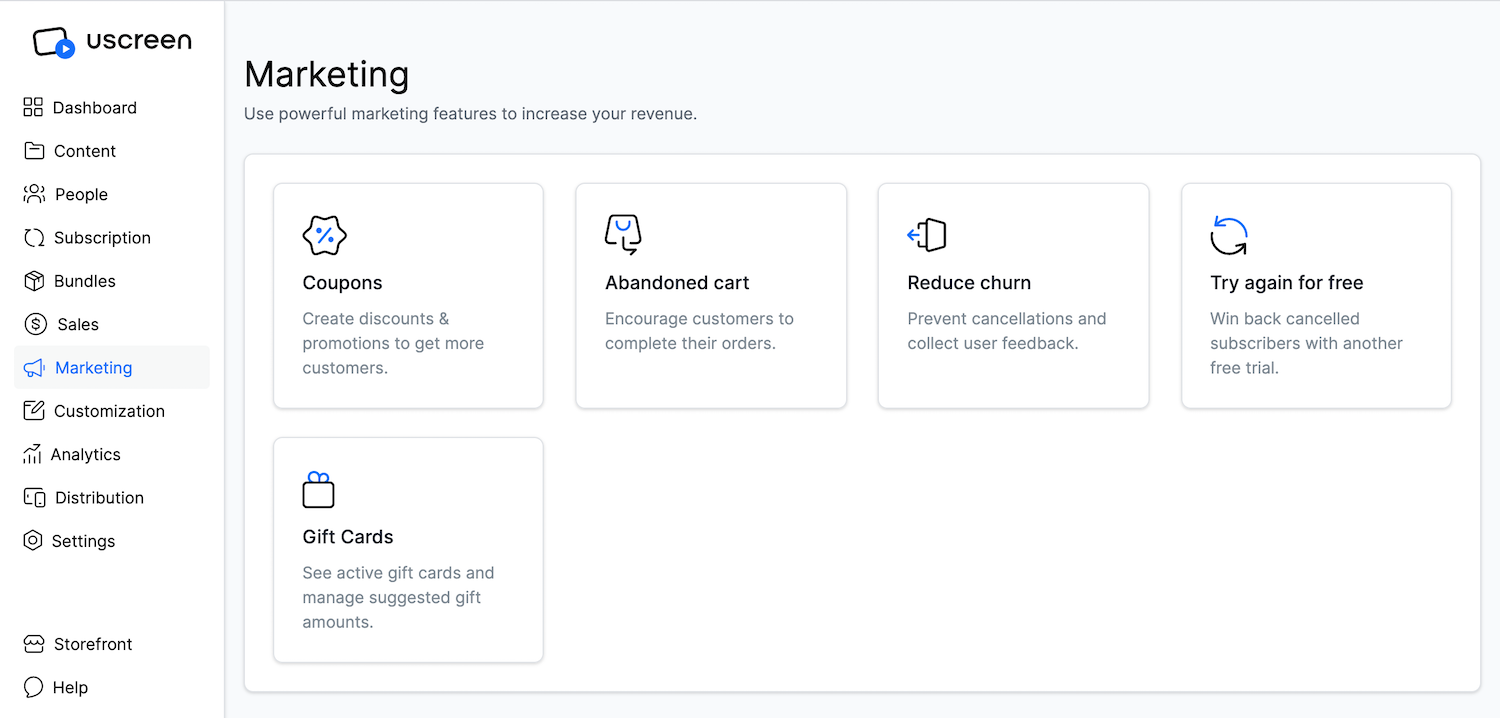Viewport: 1500px width, 718px height.
Task: Navigate to the Sales label
Action: (x=78, y=324)
